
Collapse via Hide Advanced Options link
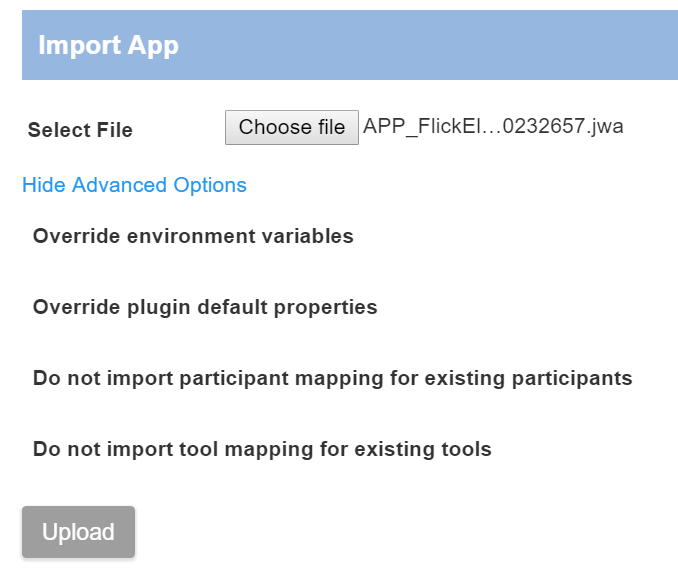(134, 185)
